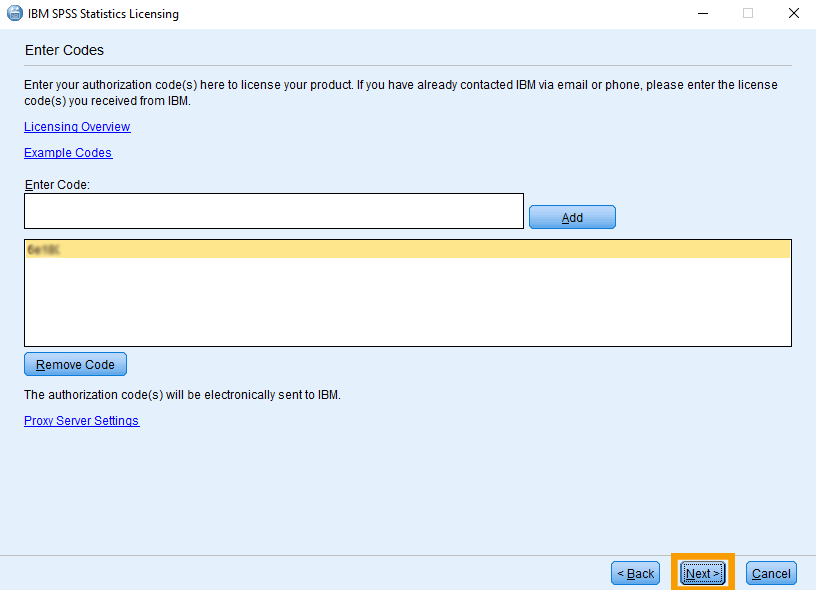This screenshot has height=590, width=816.
Task: Click the IBM SPSS Statistics title bar icon
Action: (x=15, y=14)
